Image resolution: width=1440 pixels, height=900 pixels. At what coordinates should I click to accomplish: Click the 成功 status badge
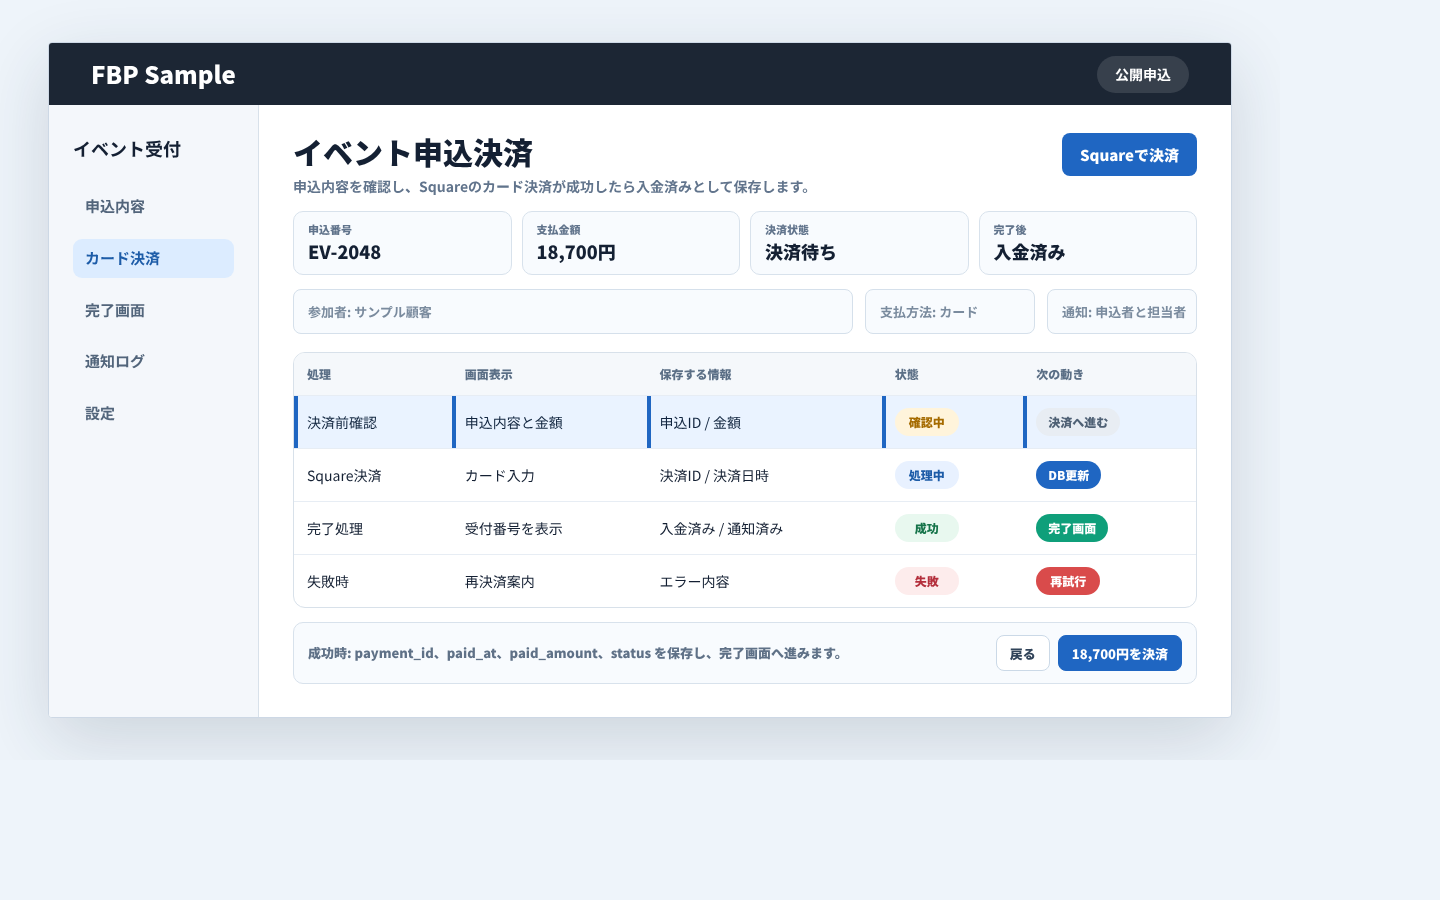[926, 528]
